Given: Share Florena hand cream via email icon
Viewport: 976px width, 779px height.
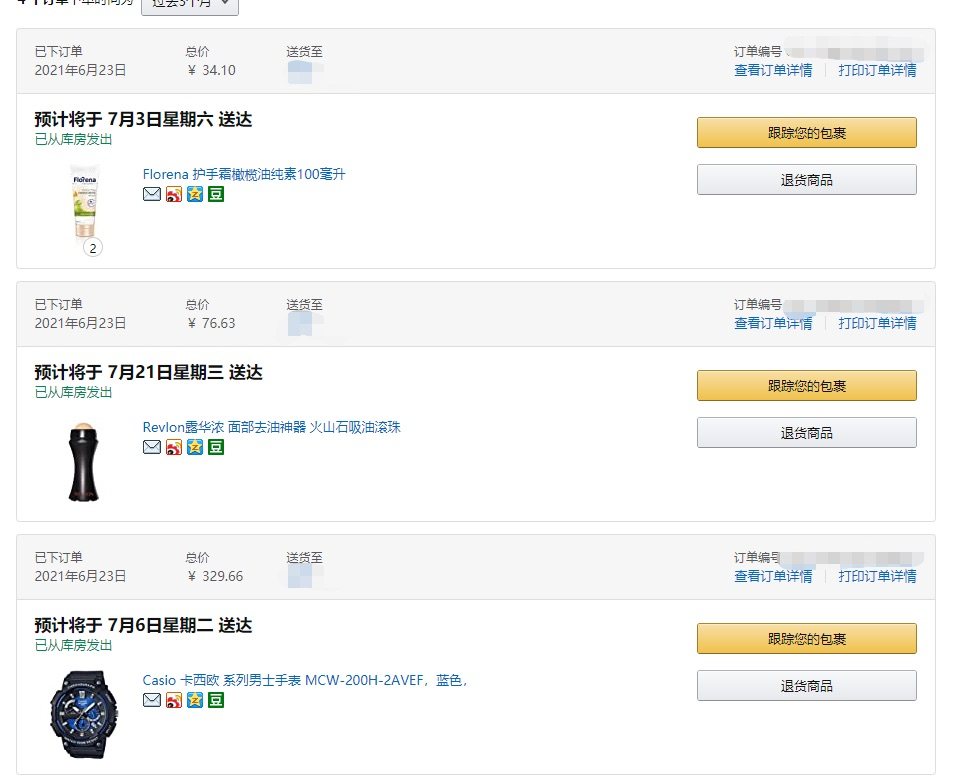Looking at the screenshot, I should pos(151,194).
